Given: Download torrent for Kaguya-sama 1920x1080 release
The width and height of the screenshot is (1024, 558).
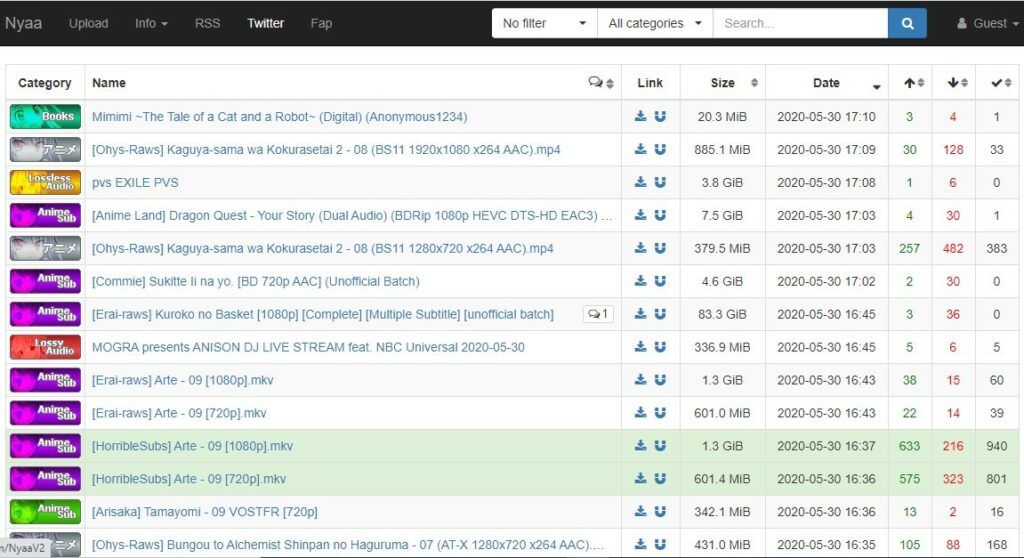Looking at the screenshot, I should (x=640, y=149).
